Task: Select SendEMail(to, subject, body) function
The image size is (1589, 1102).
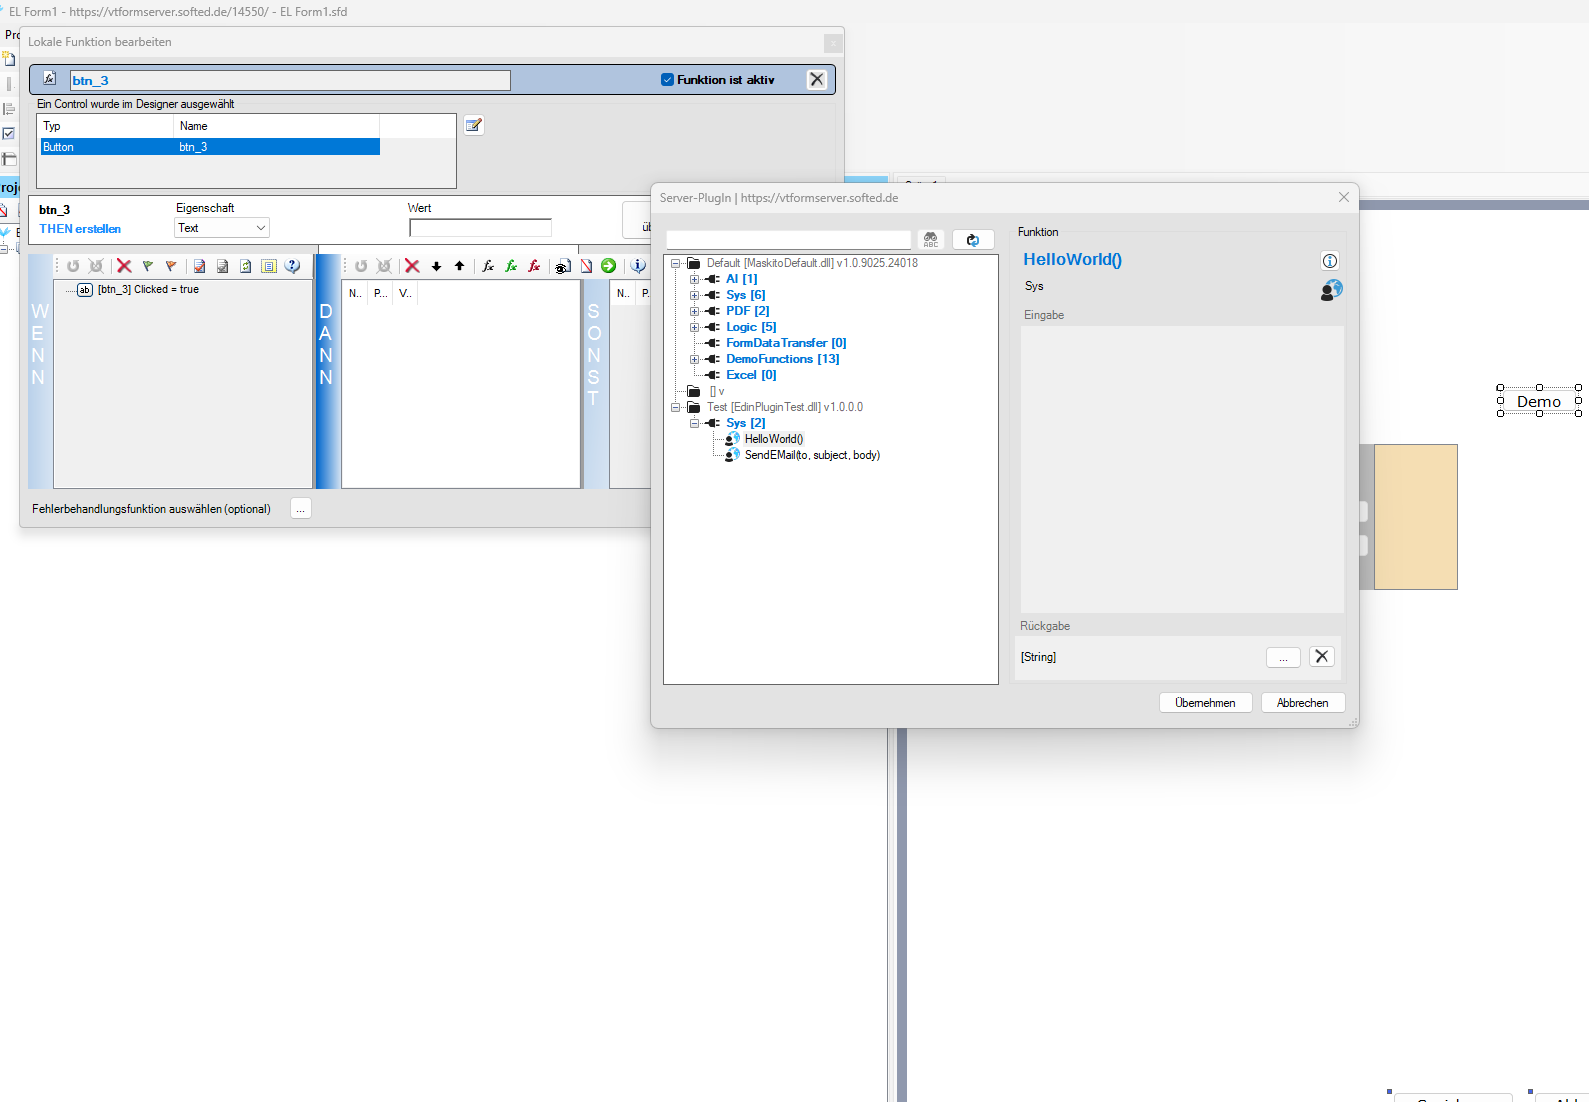Action: [812, 455]
